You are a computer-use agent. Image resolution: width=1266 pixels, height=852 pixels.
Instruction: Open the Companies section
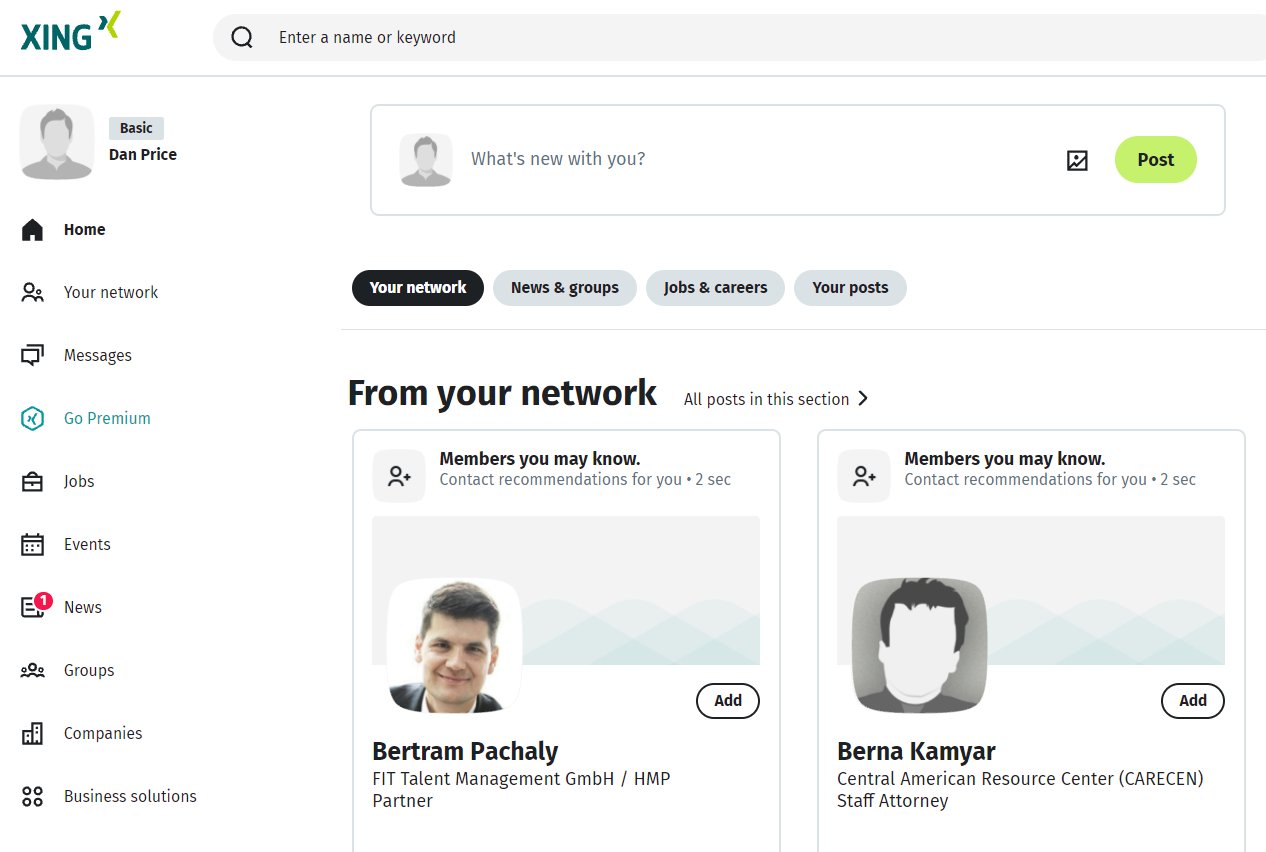tap(102, 733)
